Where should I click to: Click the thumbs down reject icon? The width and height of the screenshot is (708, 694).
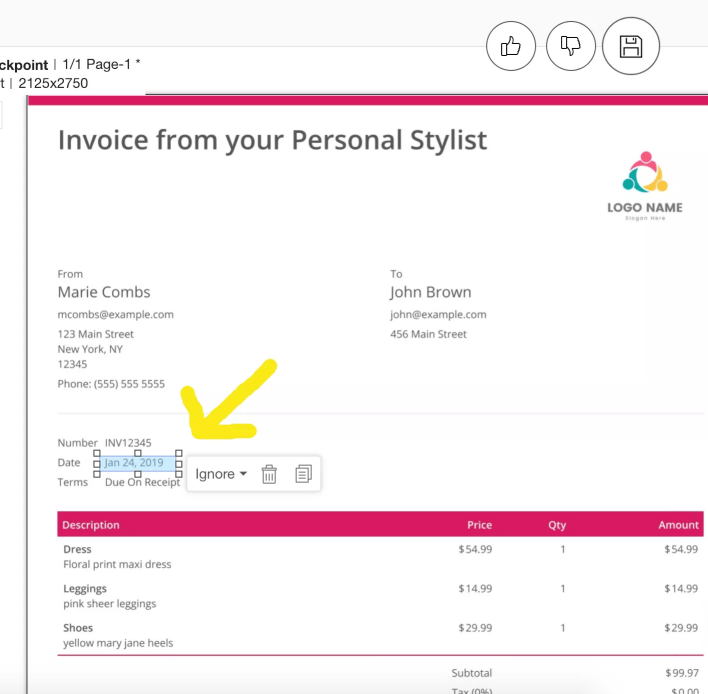coord(571,46)
